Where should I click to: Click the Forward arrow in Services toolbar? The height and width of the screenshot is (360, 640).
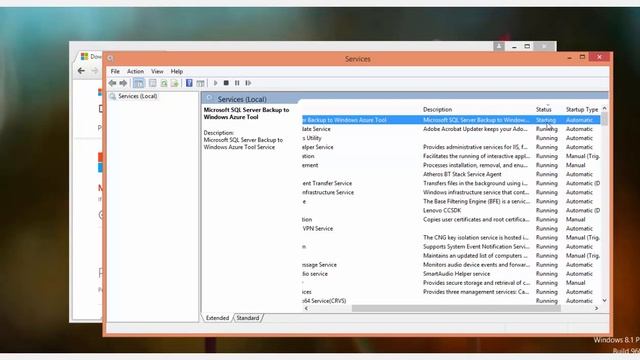point(123,83)
